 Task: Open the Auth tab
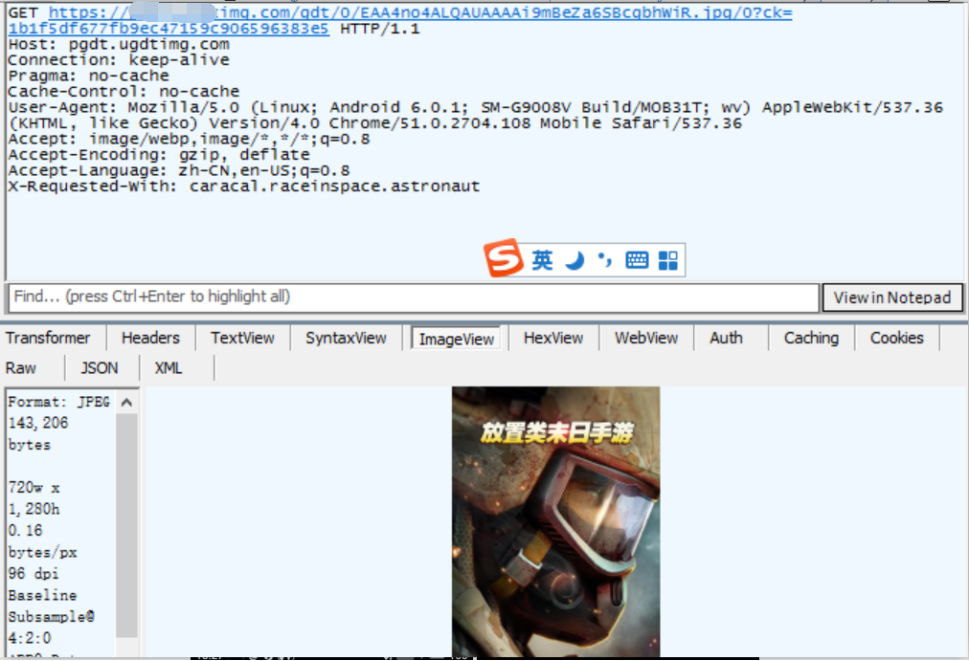[726, 338]
